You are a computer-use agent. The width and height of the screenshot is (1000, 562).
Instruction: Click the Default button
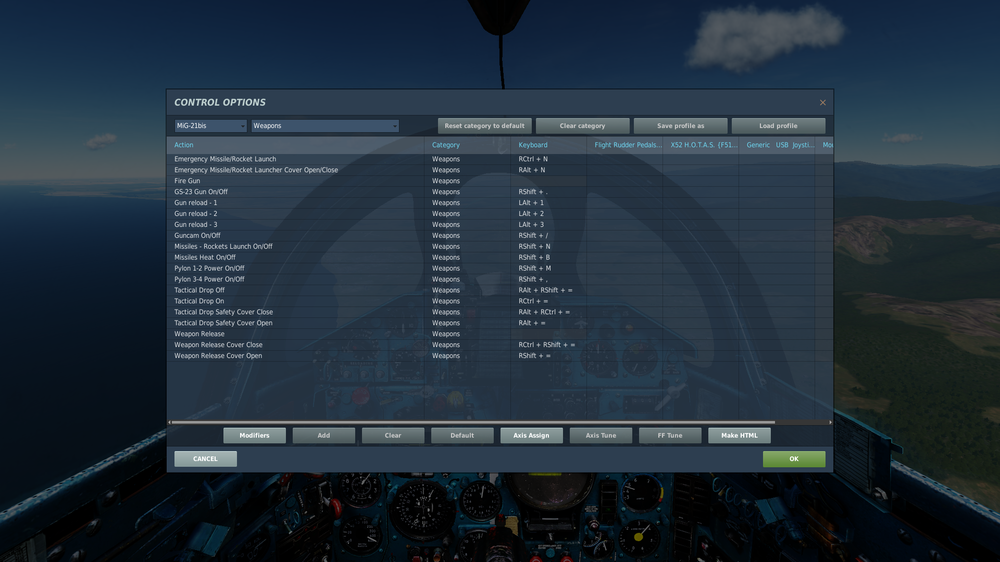462,436
